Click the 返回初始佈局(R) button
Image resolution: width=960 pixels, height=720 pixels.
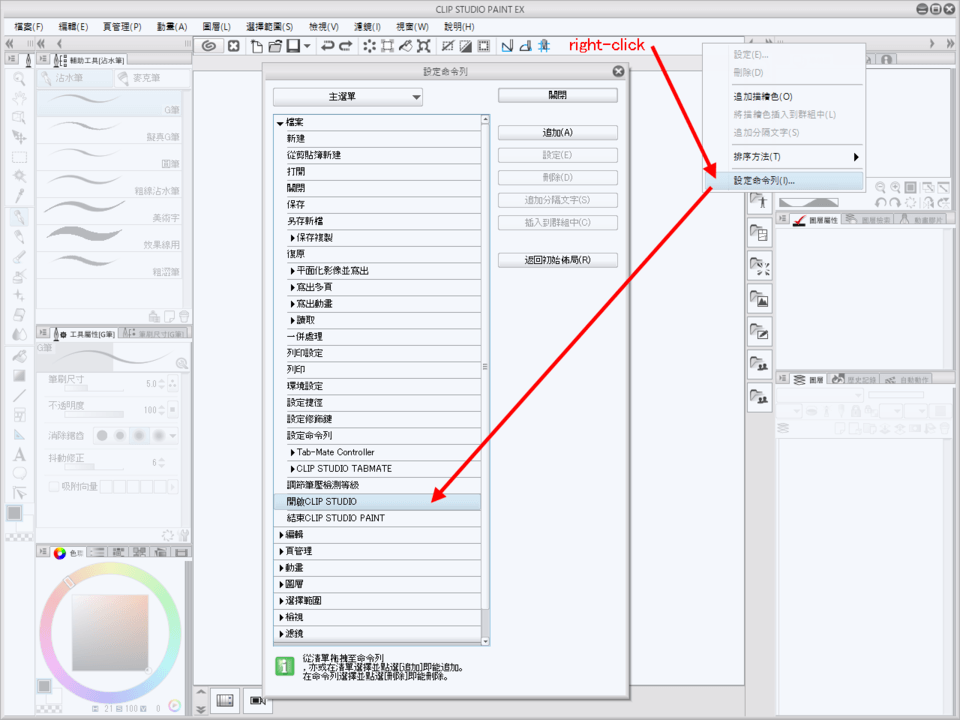(557, 260)
